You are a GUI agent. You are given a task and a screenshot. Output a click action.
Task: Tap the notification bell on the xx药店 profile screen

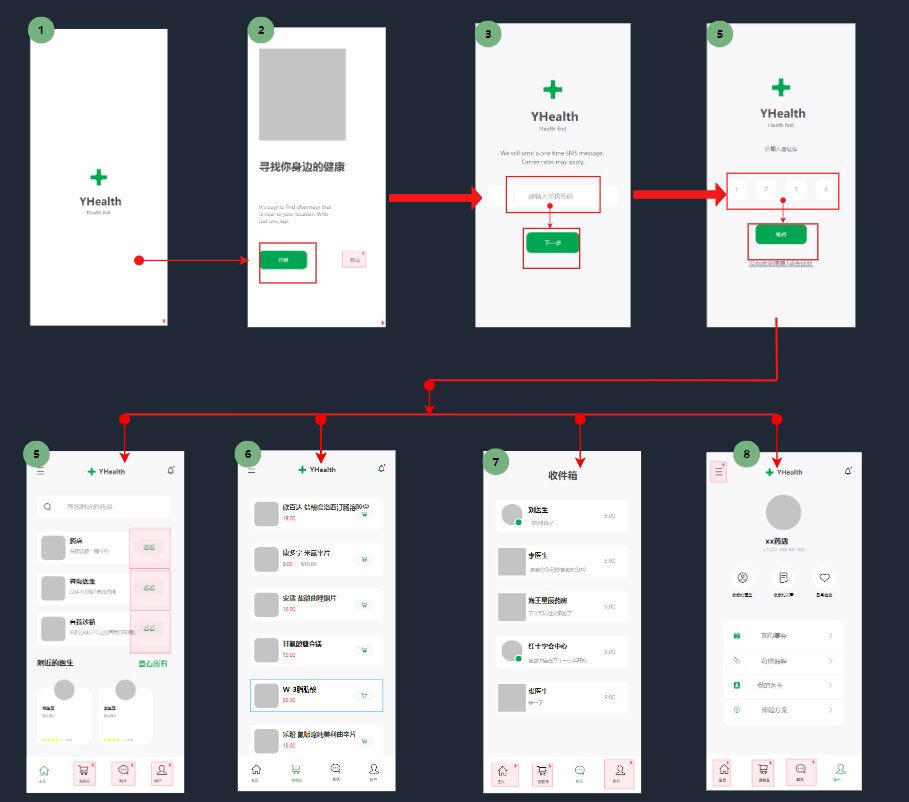point(848,471)
